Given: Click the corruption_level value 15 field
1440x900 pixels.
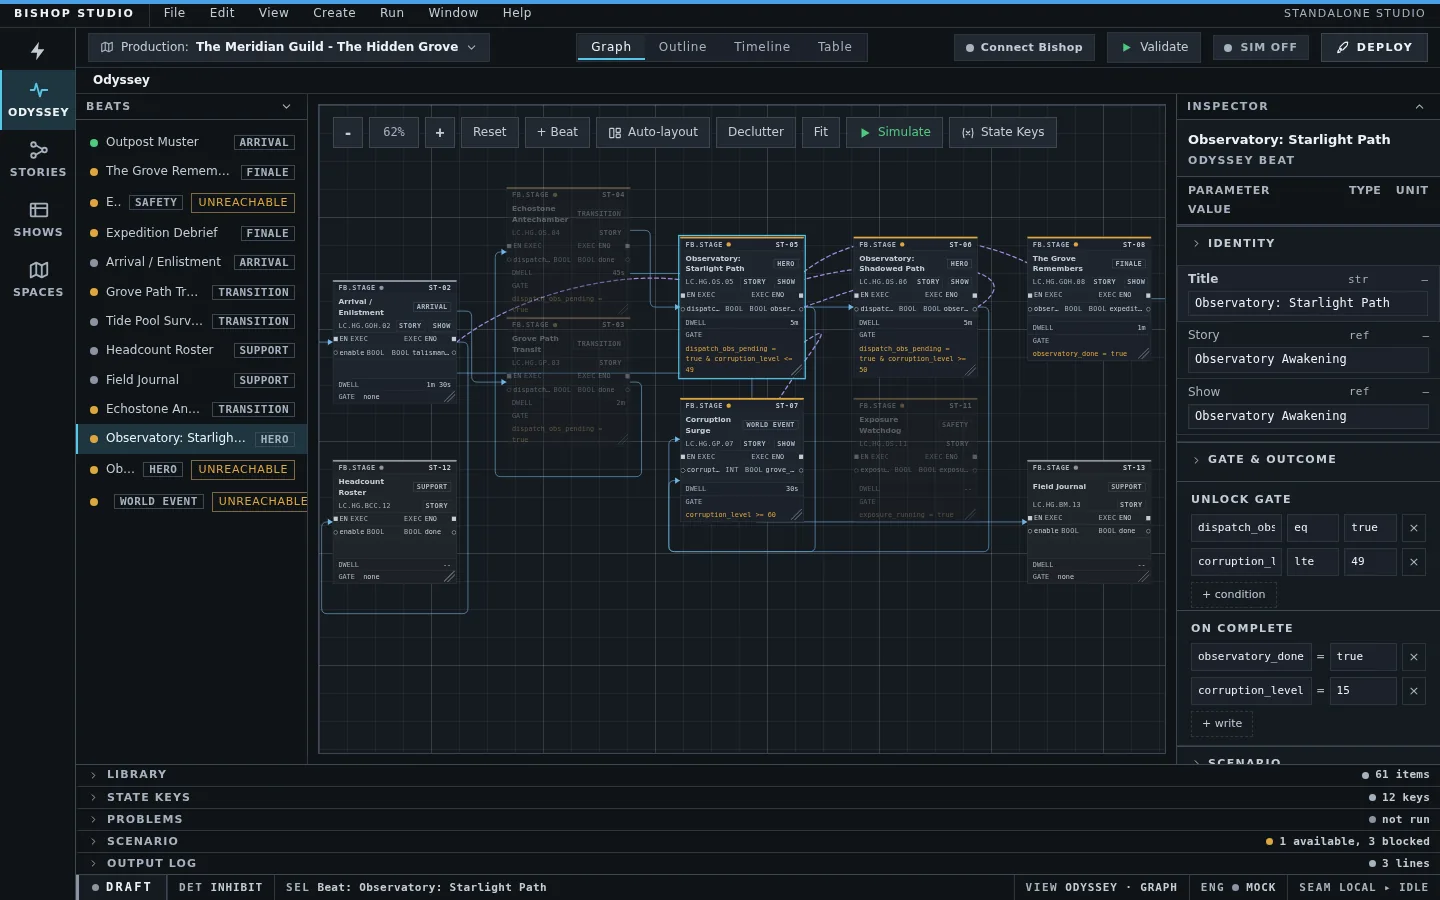Looking at the screenshot, I should pos(1363,691).
